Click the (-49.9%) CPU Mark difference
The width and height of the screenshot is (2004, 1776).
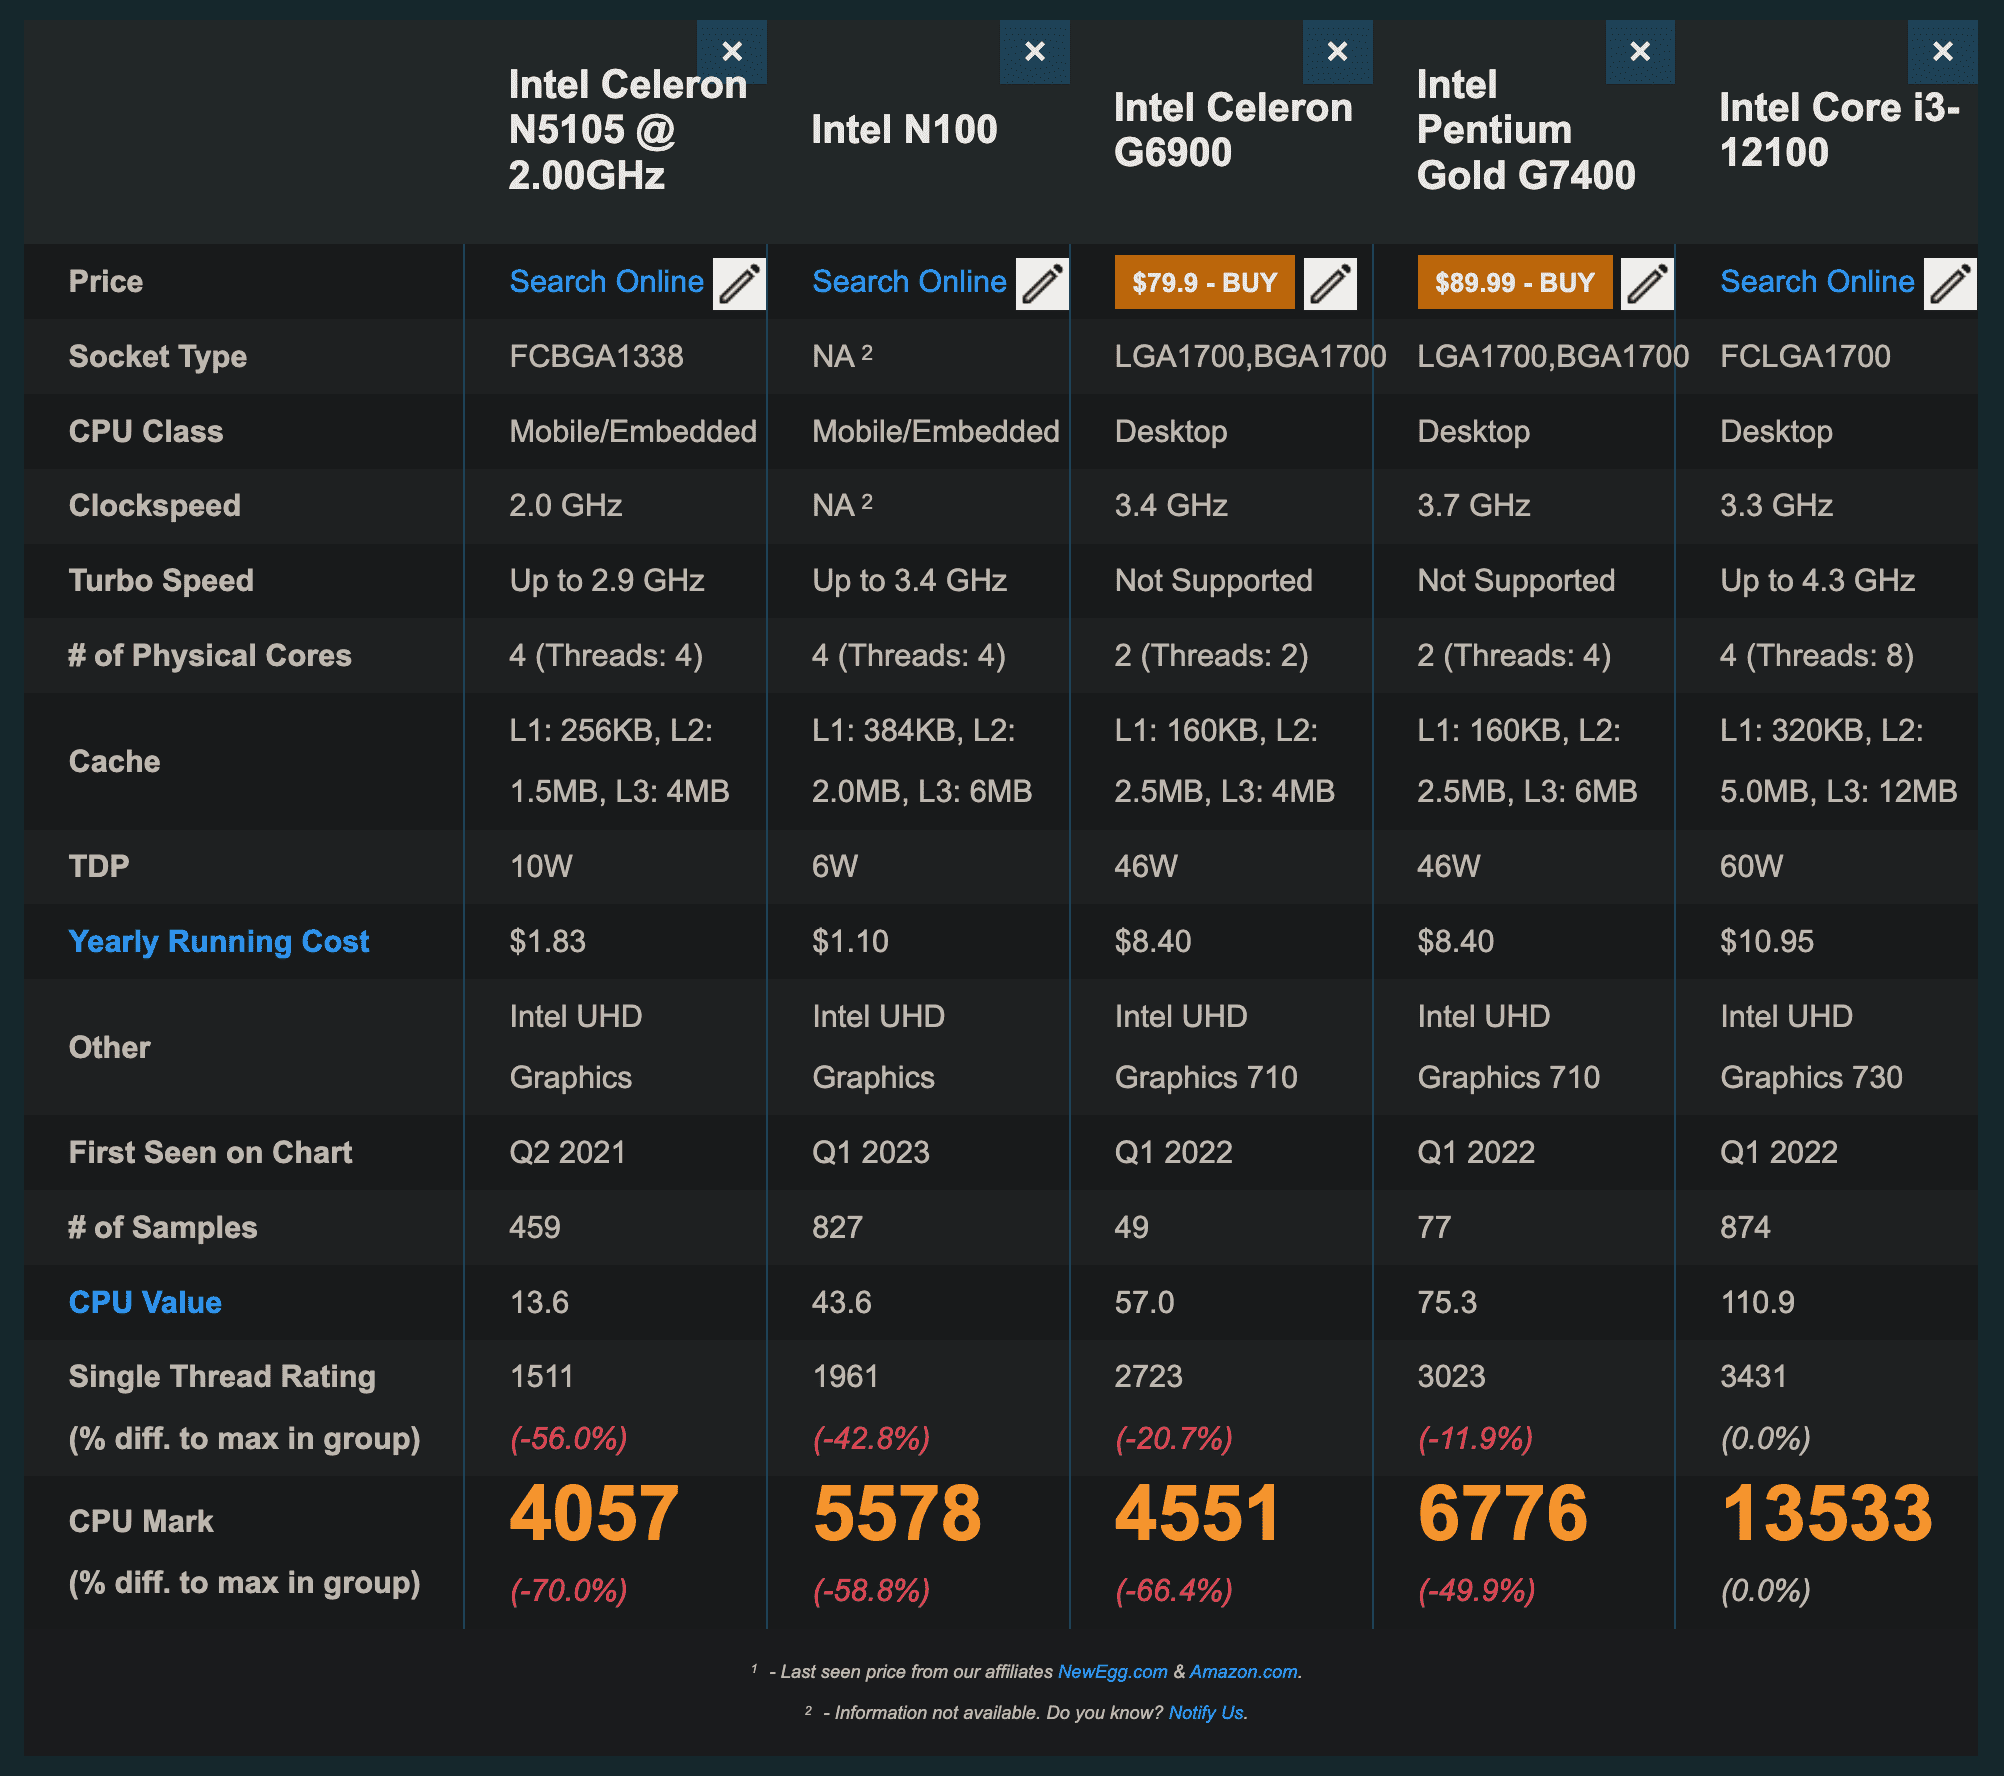1476,1591
